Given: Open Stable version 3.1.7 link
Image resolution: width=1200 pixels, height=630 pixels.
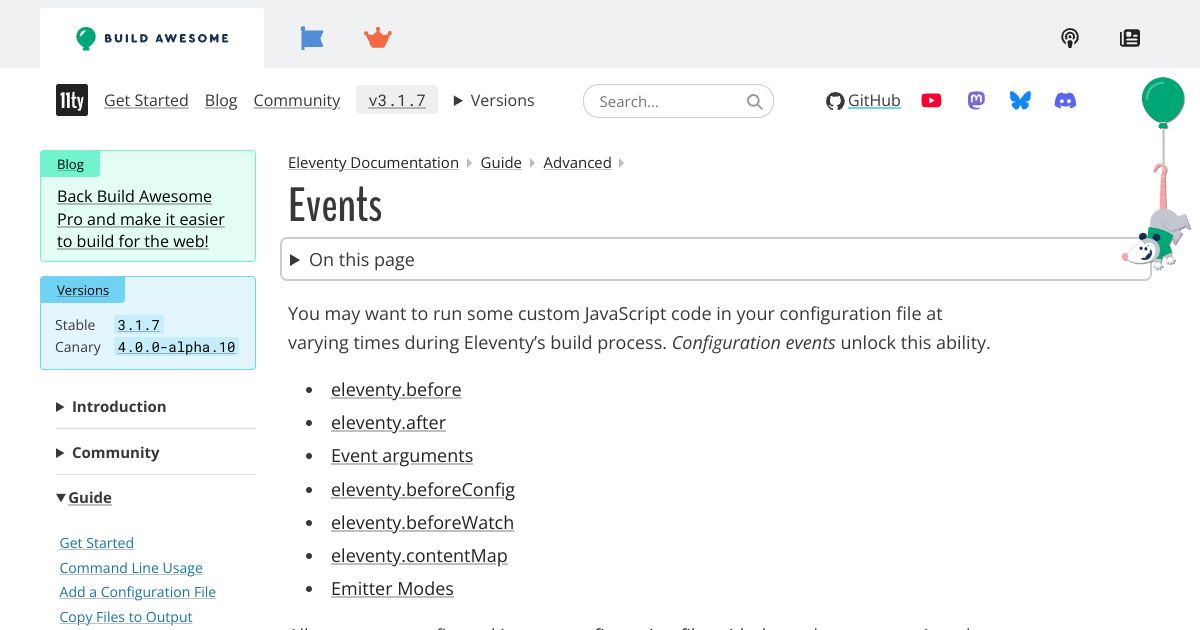Looking at the screenshot, I should pos(139,325).
